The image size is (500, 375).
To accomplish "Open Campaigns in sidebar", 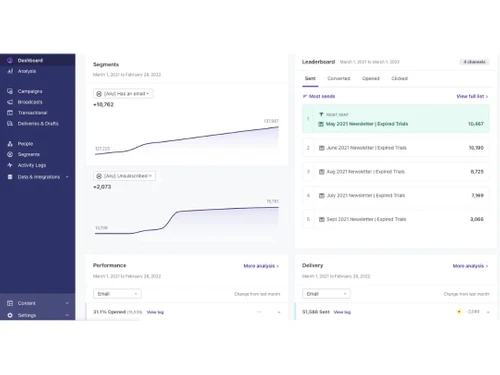I will click(38, 91).
